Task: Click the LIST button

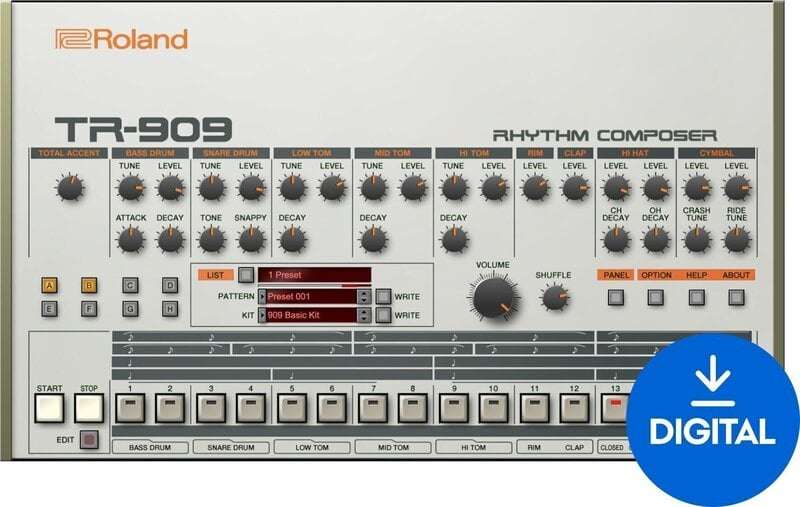Action: [215, 275]
